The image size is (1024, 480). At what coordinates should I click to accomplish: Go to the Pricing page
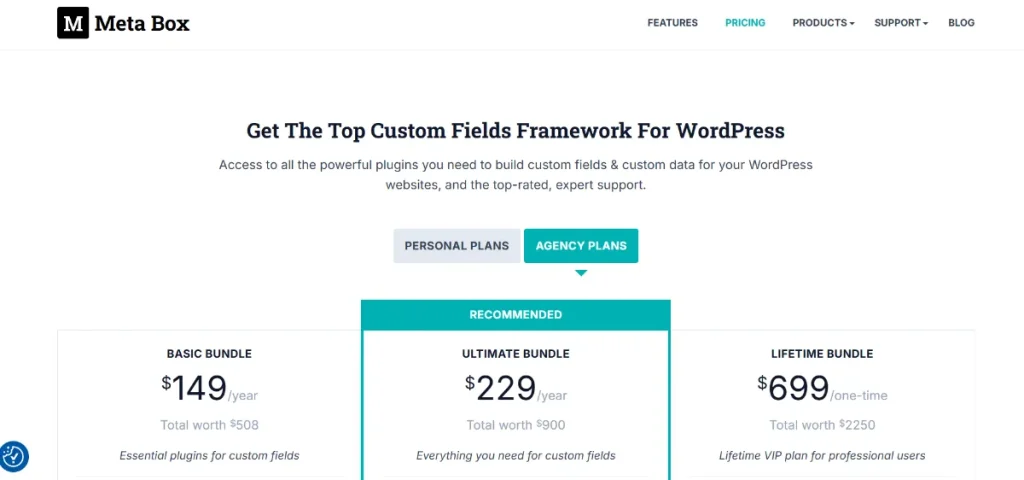[745, 23]
